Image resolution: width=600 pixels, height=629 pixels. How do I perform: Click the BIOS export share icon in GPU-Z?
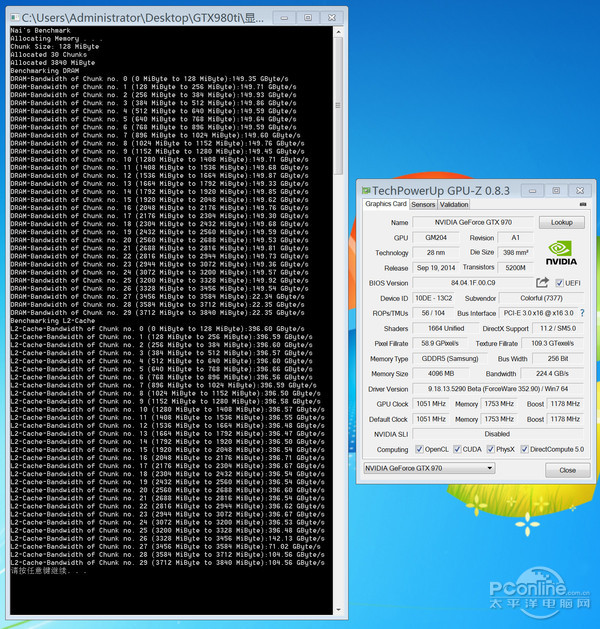click(x=542, y=282)
